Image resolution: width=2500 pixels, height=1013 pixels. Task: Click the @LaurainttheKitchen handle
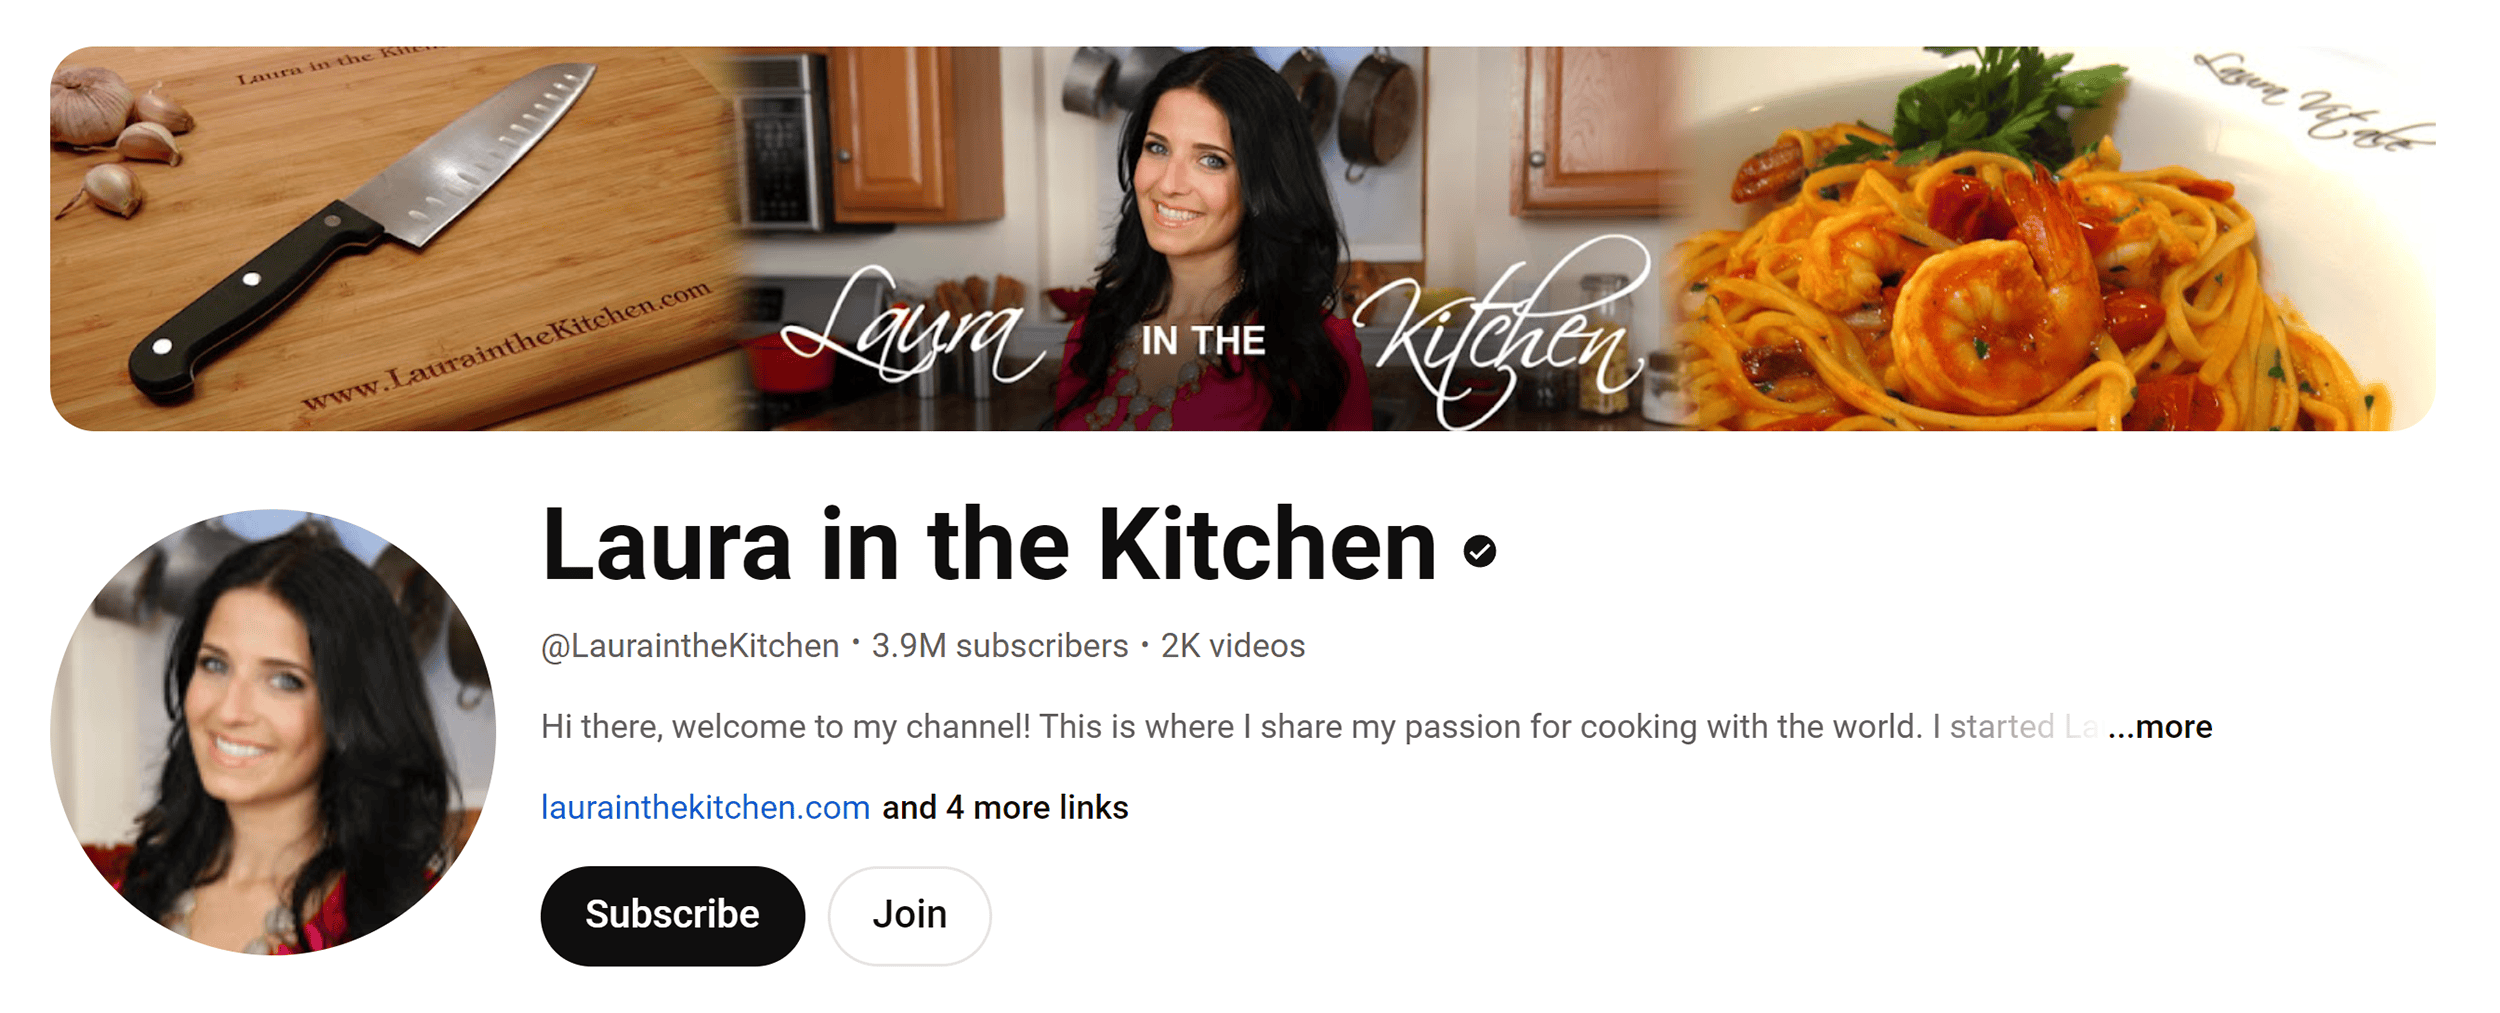click(690, 646)
